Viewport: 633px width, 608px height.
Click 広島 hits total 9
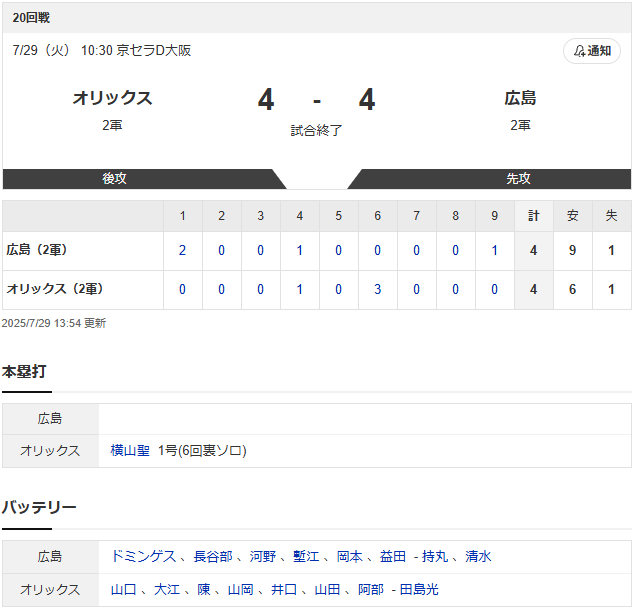pos(572,250)
